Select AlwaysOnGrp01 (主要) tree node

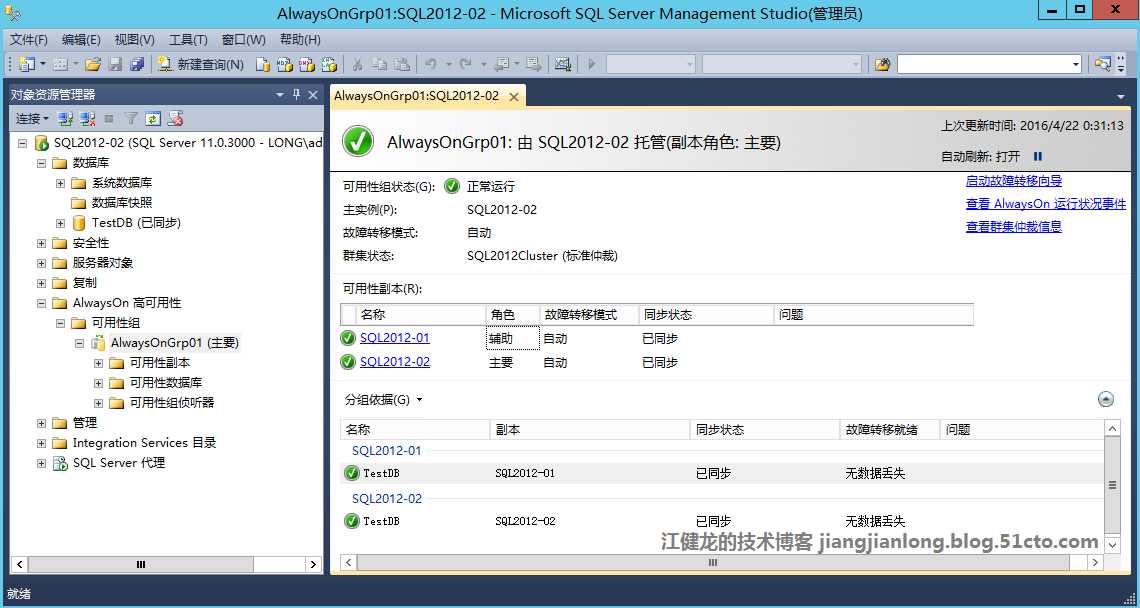click(174, 343)
